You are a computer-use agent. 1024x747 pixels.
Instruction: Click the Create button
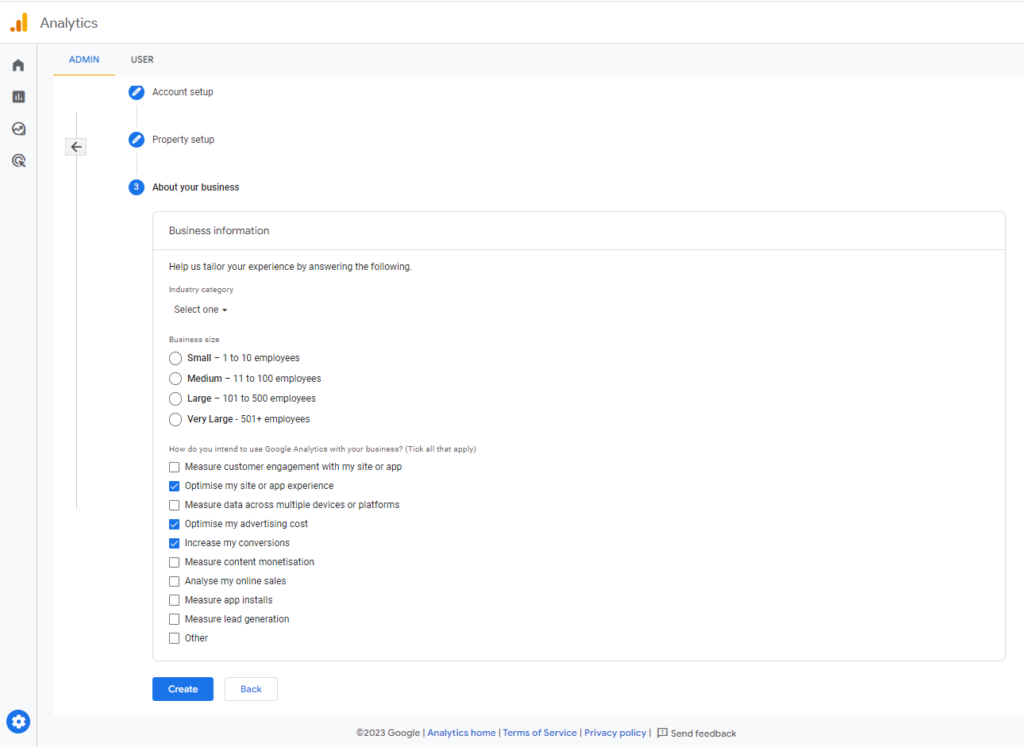point(182,689)
